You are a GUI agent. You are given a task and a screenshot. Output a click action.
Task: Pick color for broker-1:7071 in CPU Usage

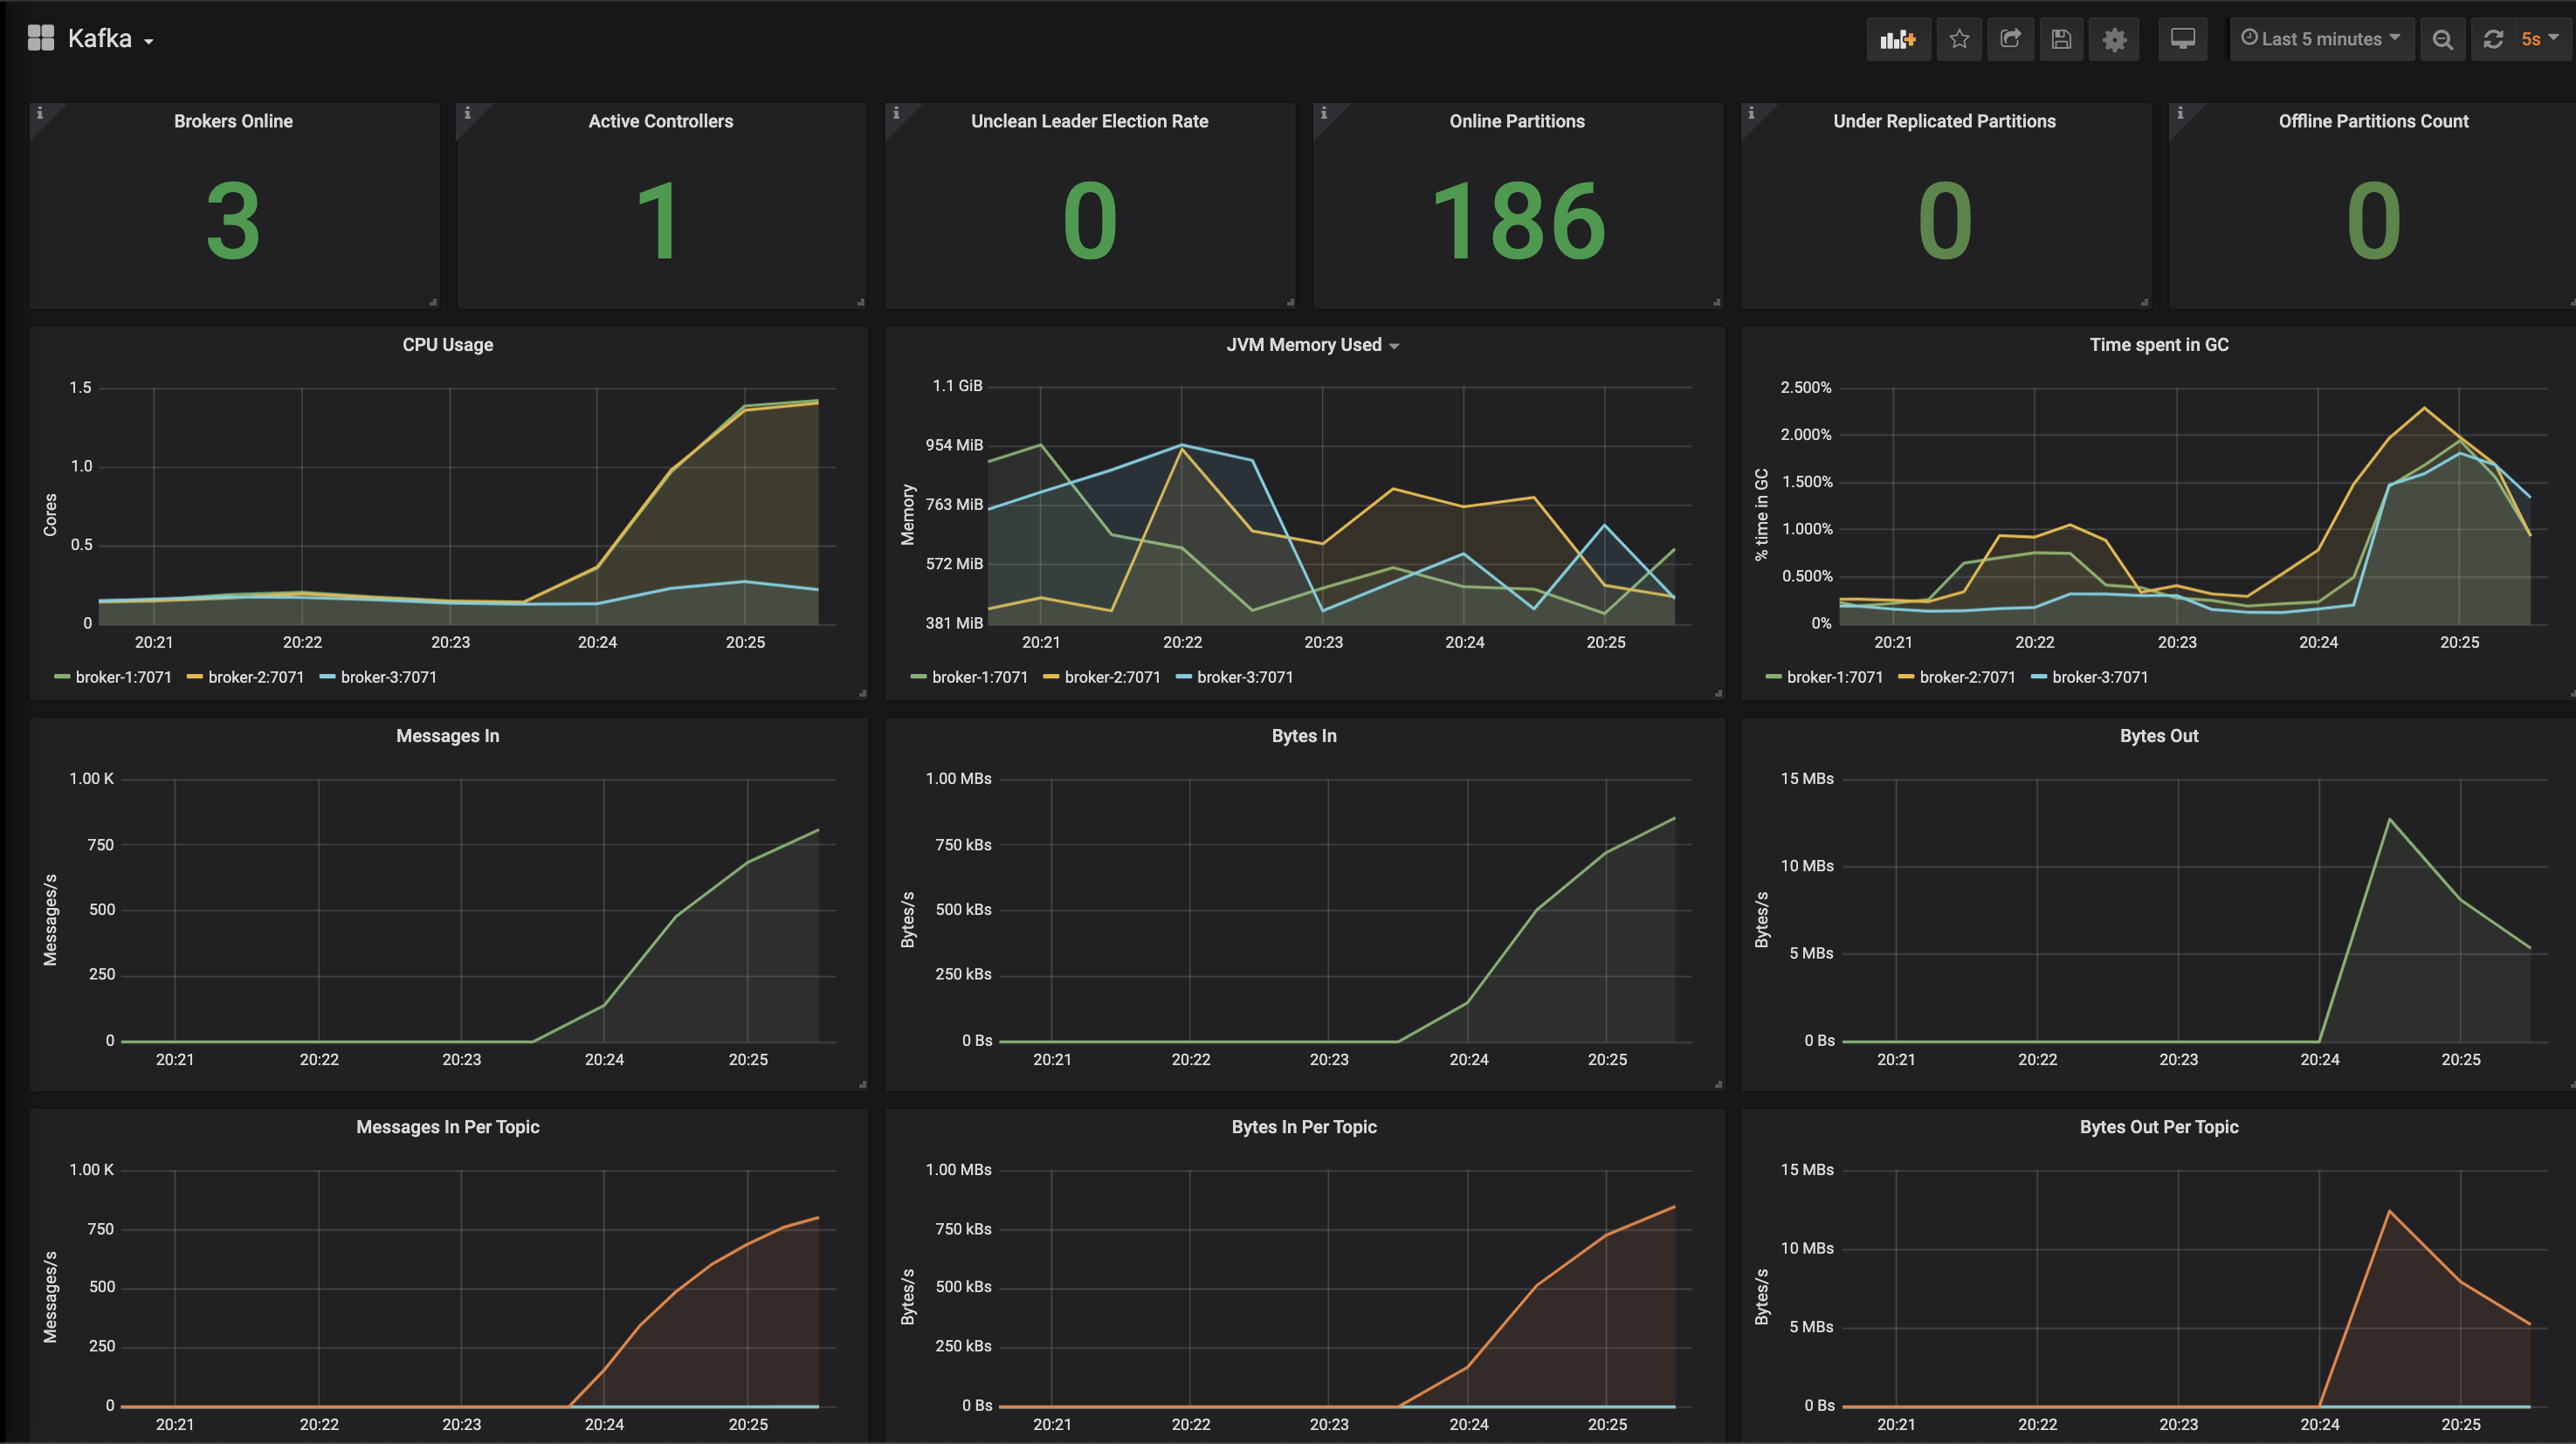point(62,677)
